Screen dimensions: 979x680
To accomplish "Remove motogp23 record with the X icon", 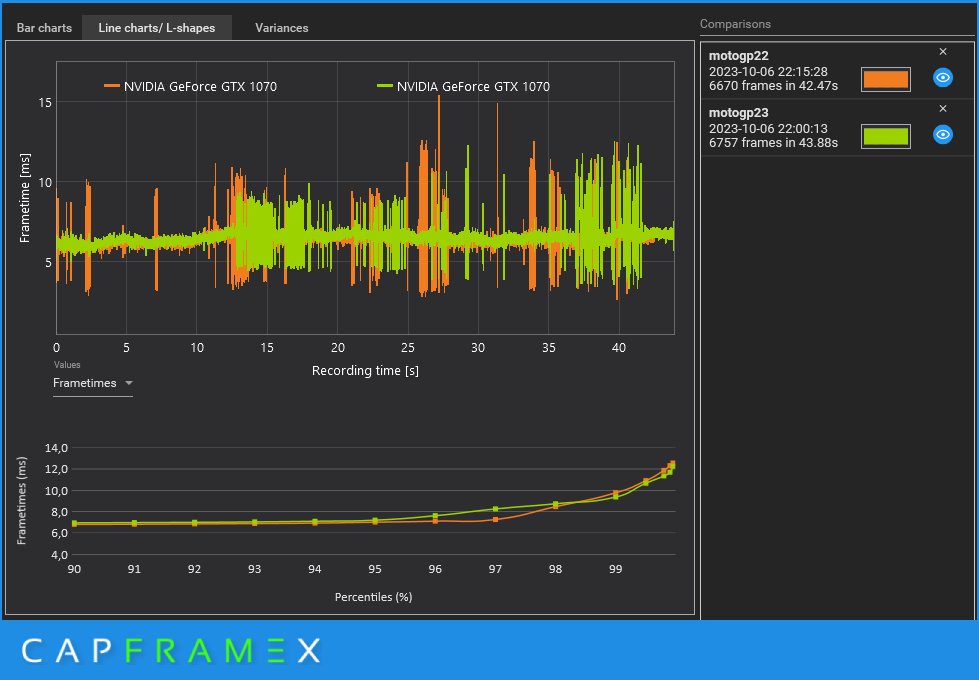I will point(943,109).
